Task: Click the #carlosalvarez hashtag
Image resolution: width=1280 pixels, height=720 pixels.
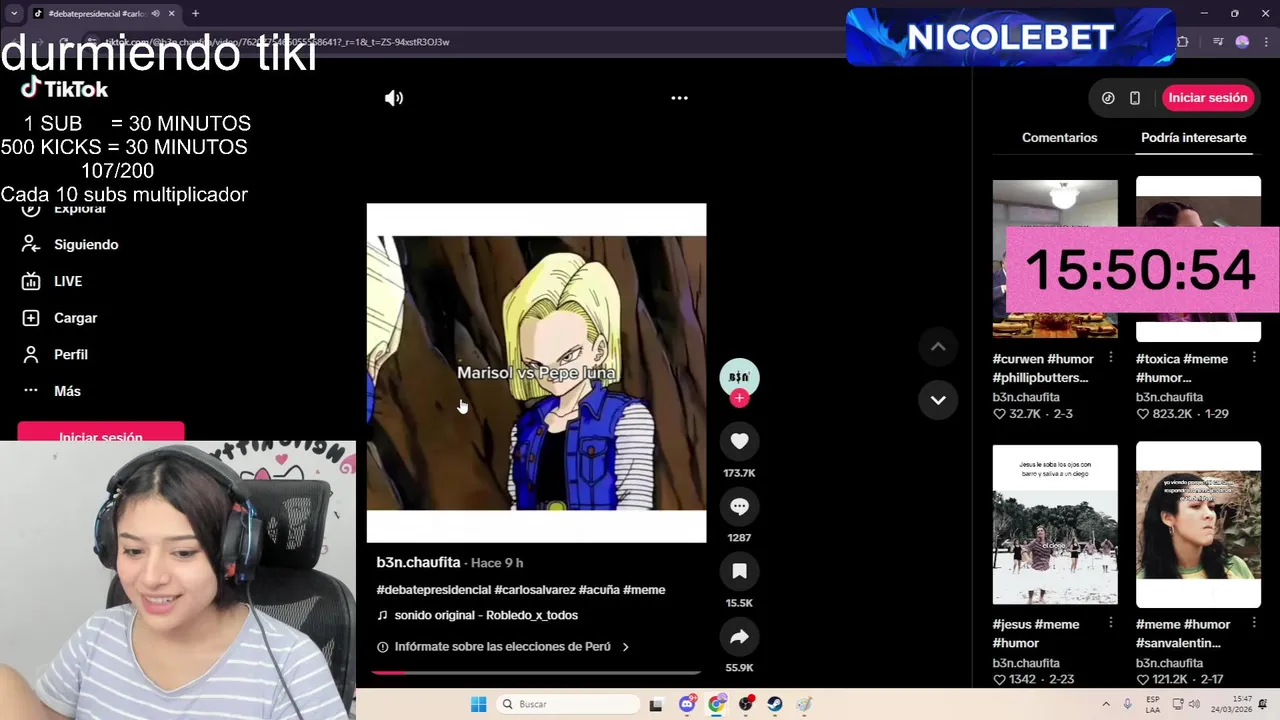Action: (534, 590)
